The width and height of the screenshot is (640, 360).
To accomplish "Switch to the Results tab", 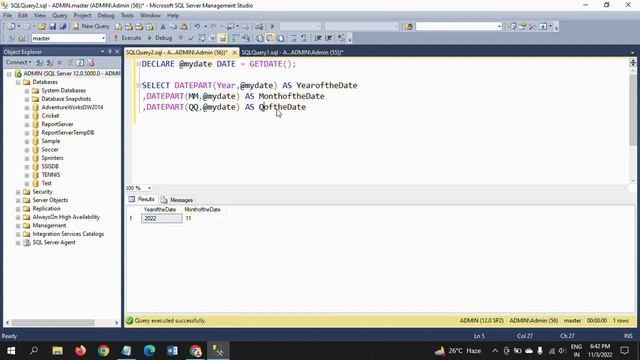I will tap(142, 199).
